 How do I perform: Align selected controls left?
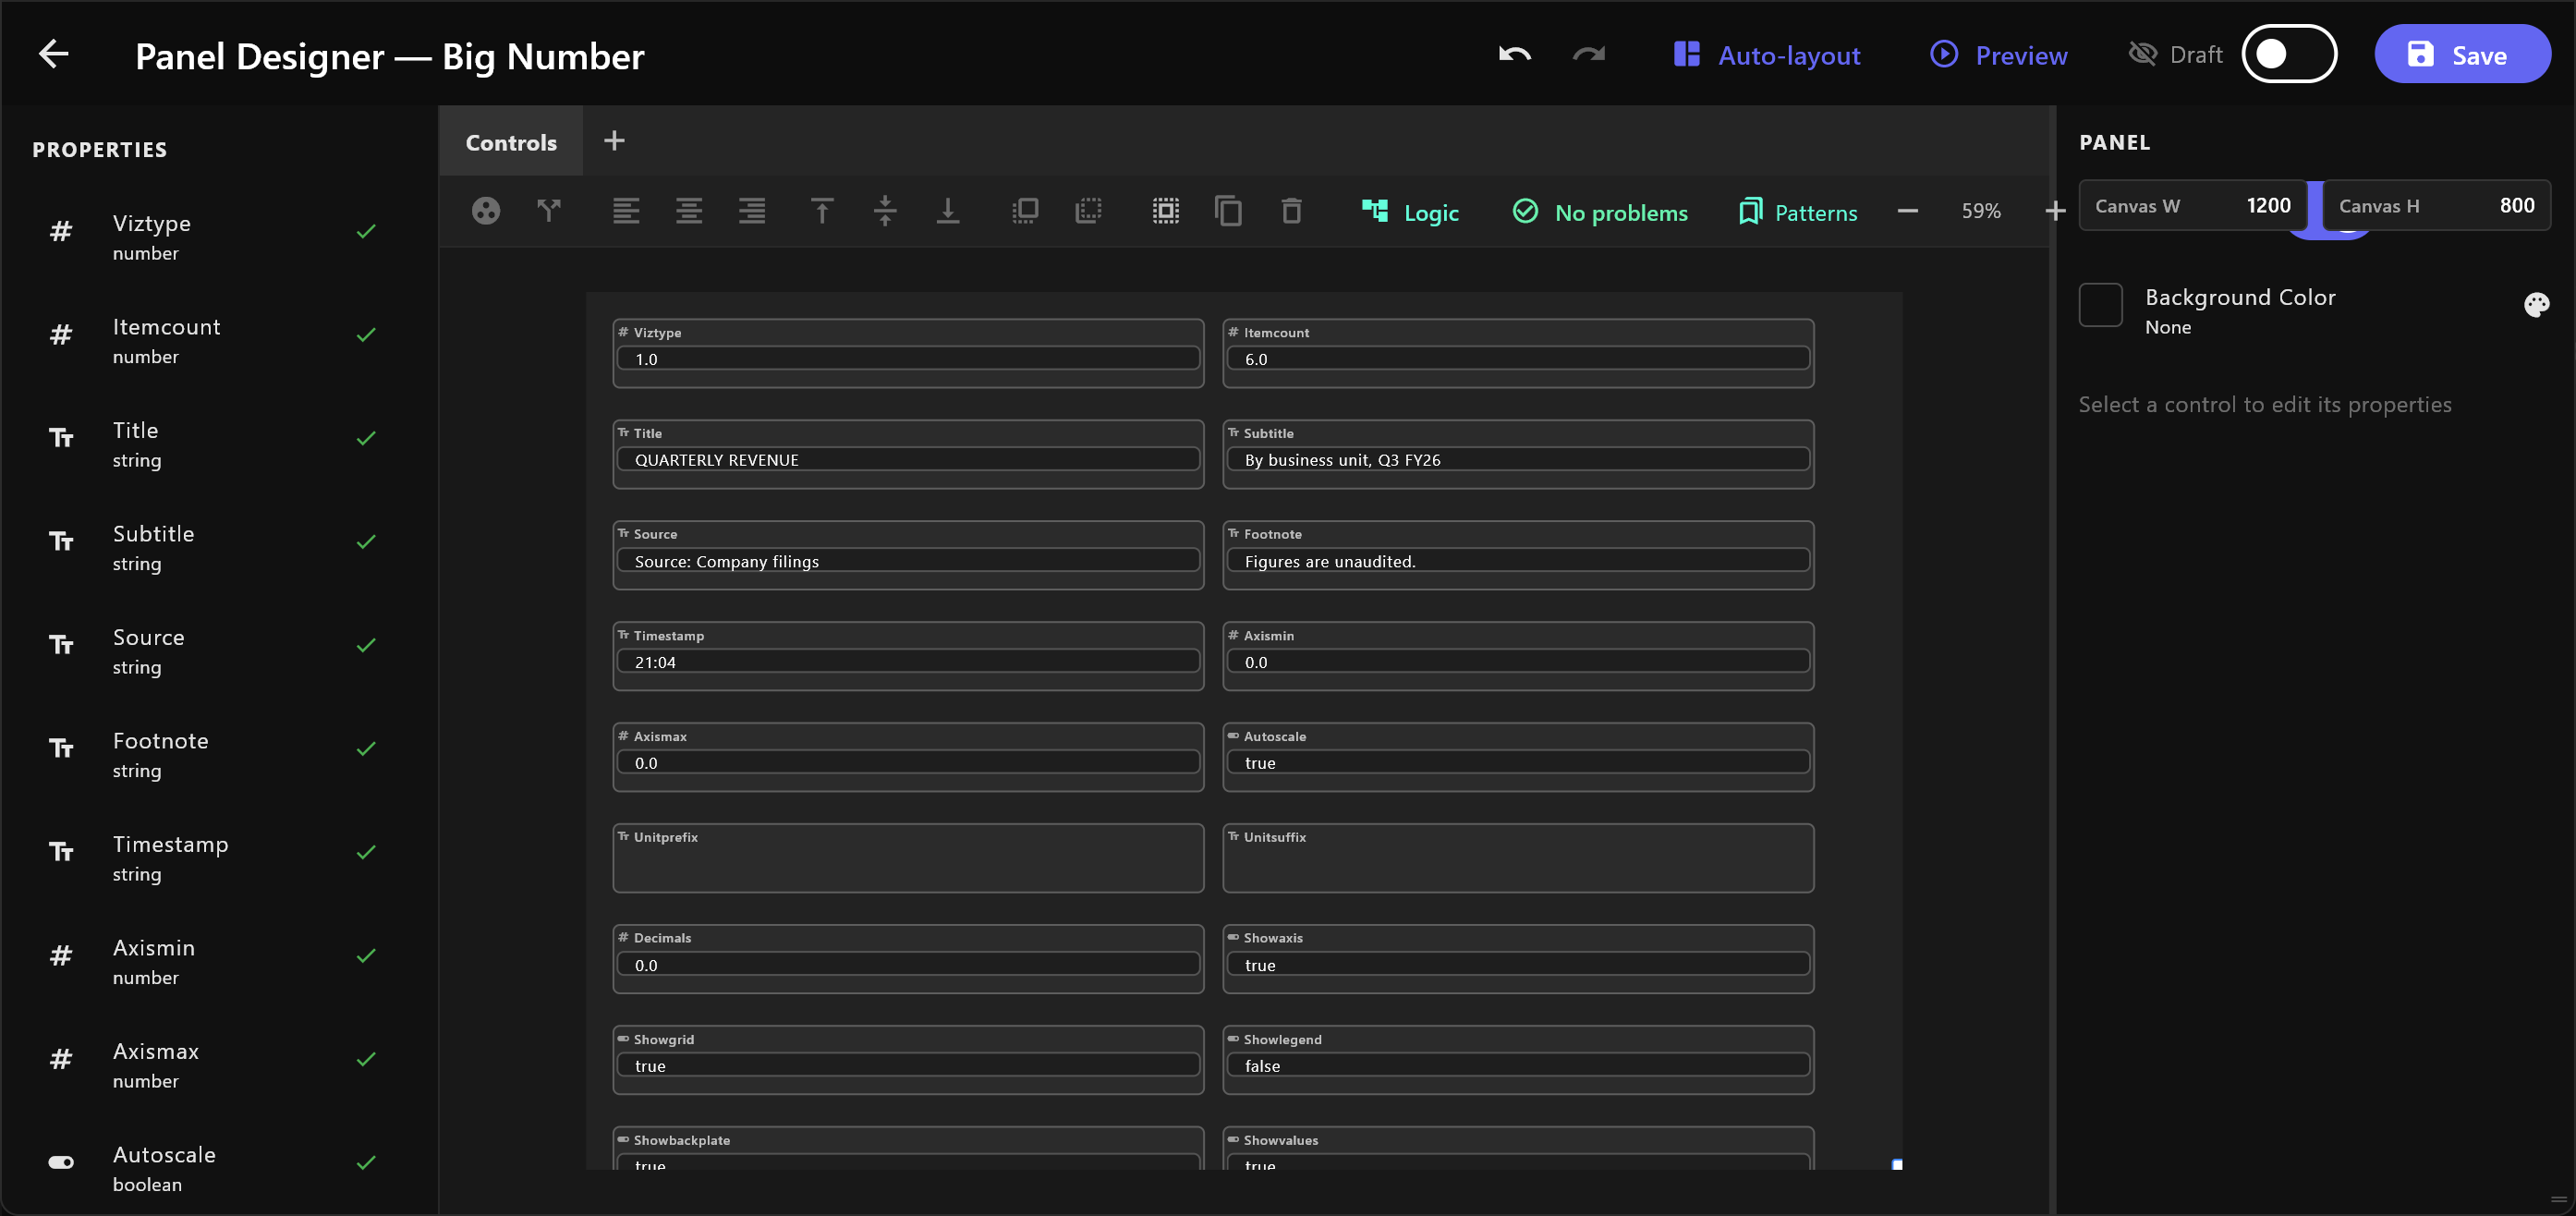[x=626, y=211]
